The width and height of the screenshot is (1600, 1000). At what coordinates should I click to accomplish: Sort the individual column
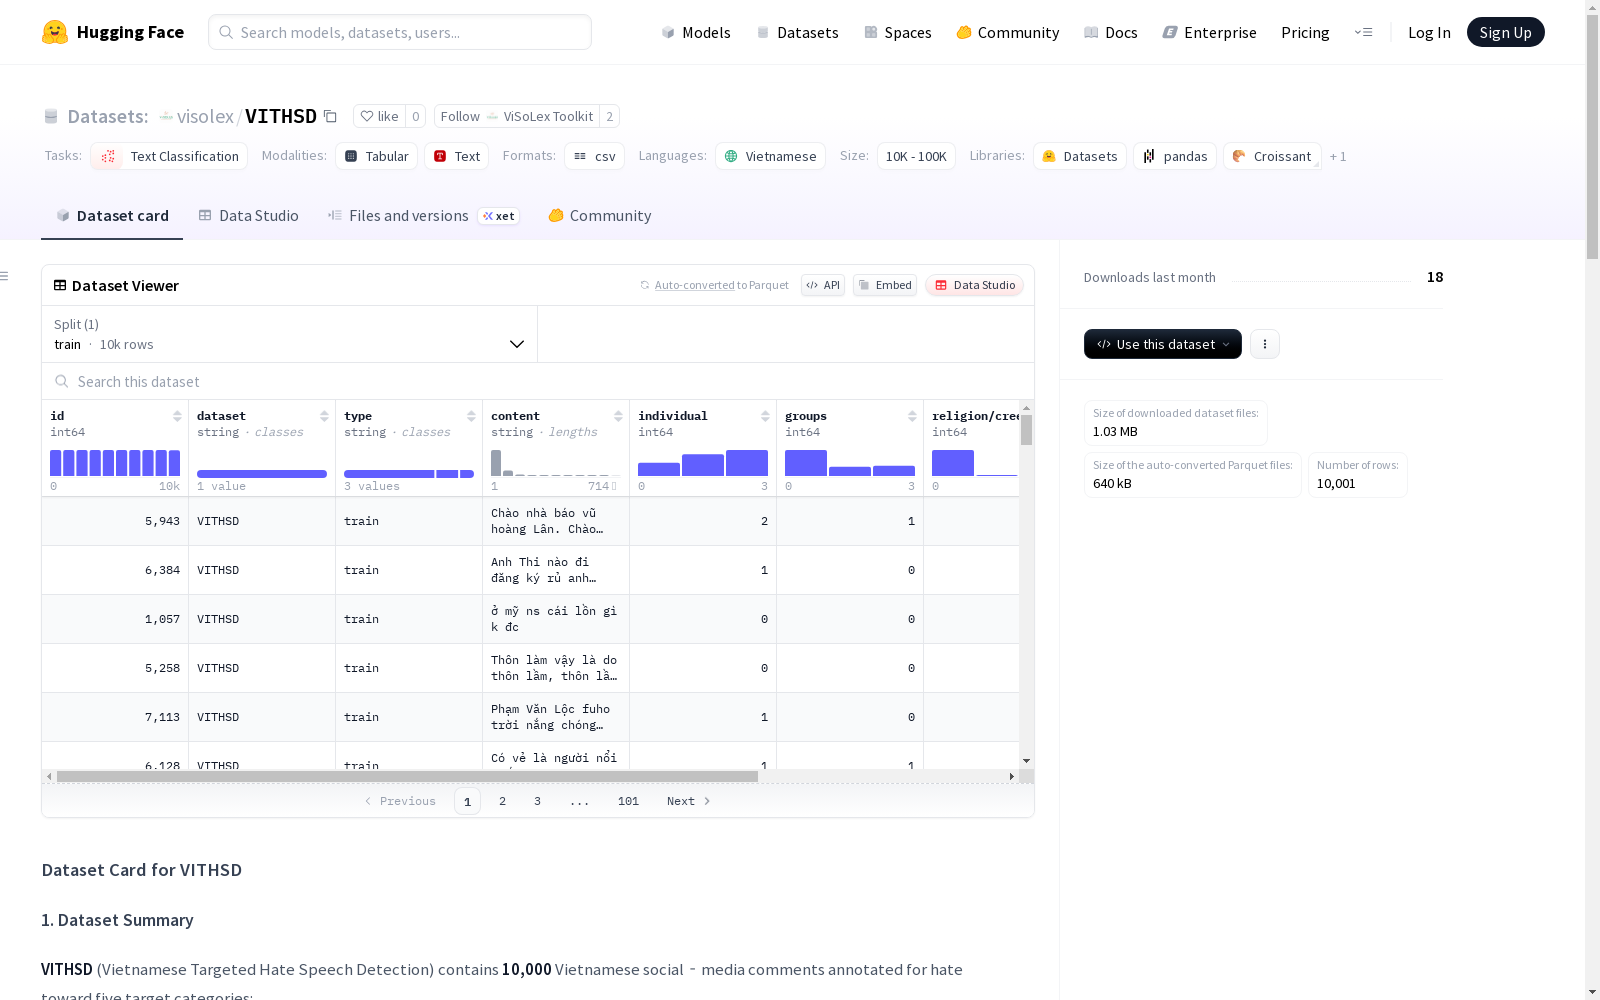click(765, 416)
